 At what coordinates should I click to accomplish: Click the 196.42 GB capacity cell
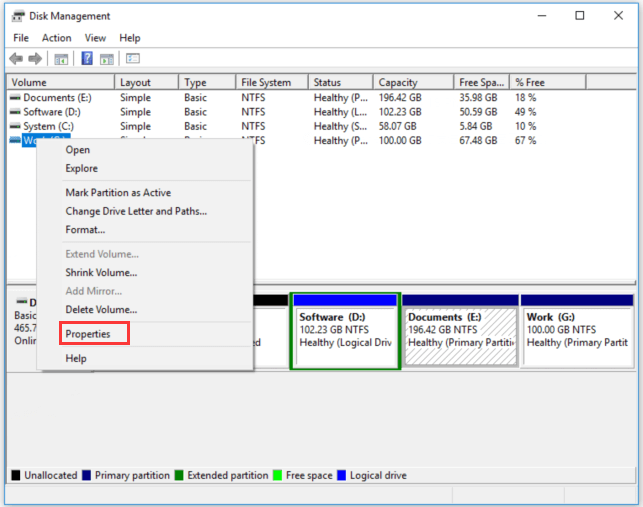[x=400, y=98]
